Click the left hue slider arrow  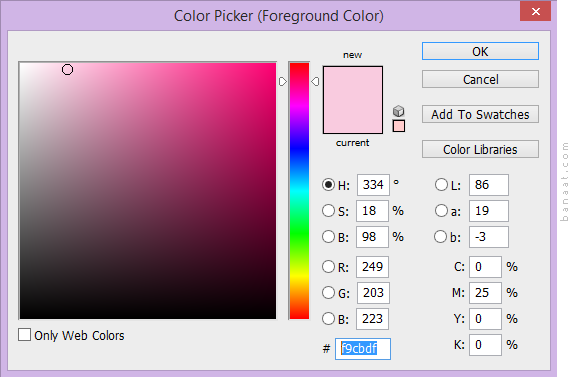283,82
